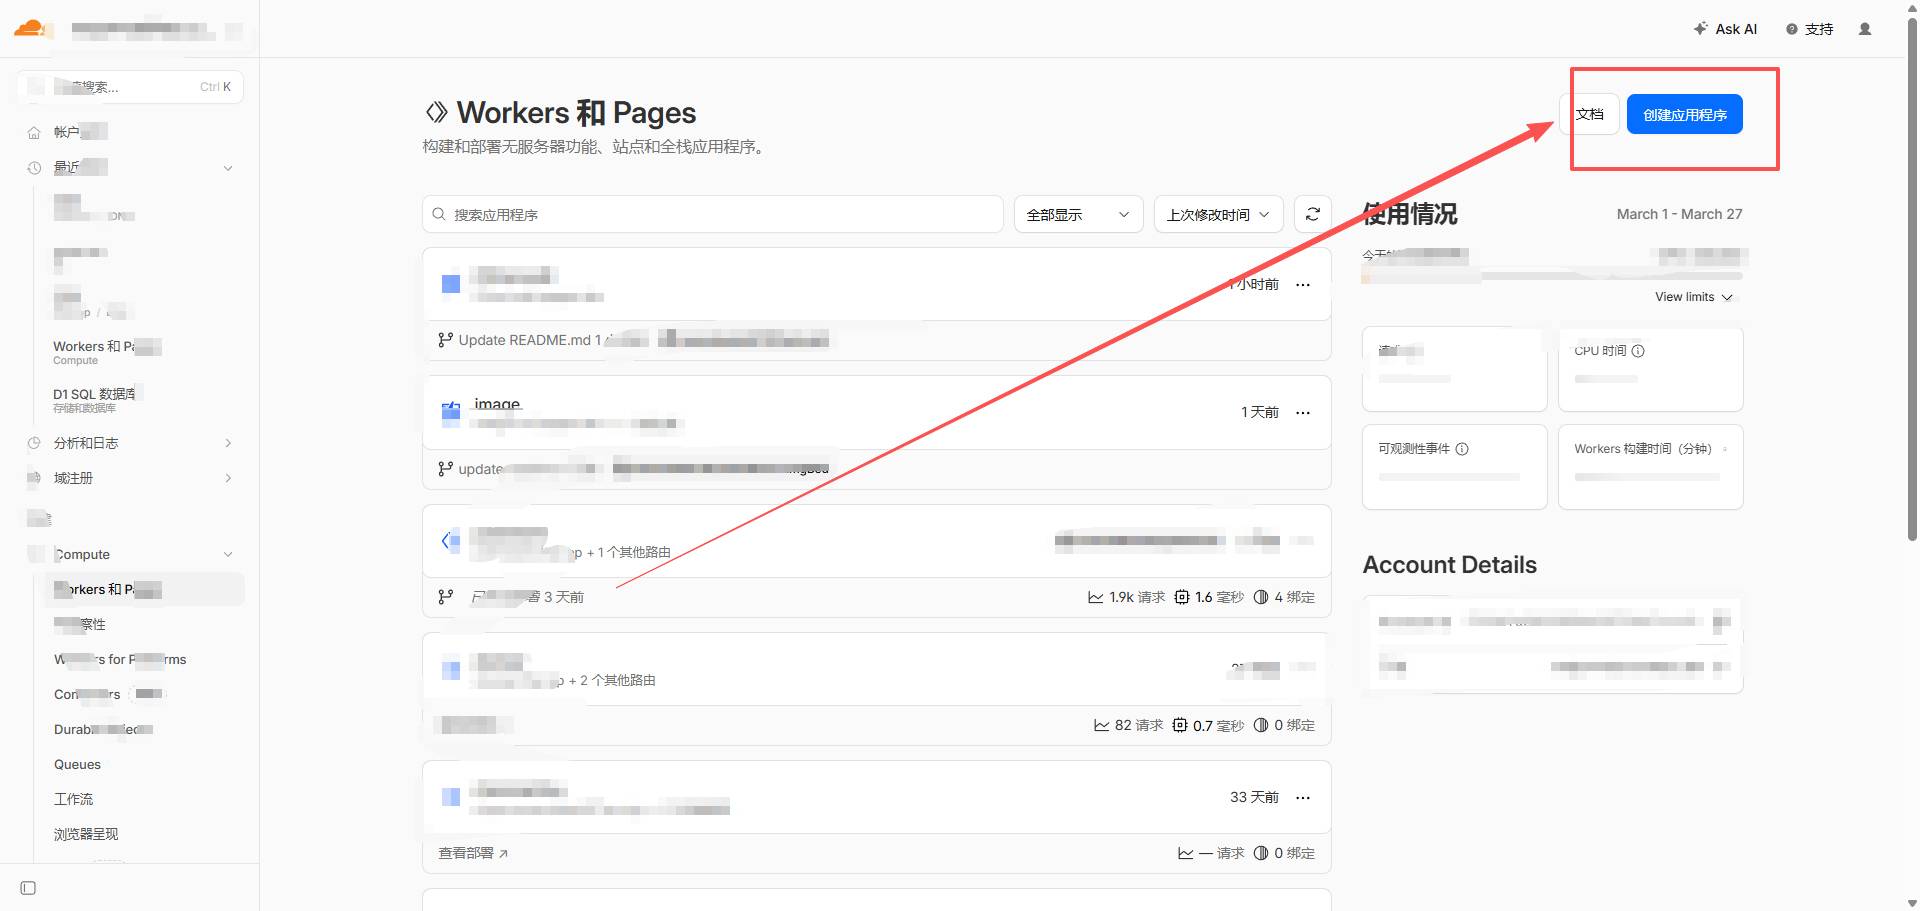Click the page scrollbar thumb
The height and width of the screenshot is (911, 1920).
tap(1912, 280)
